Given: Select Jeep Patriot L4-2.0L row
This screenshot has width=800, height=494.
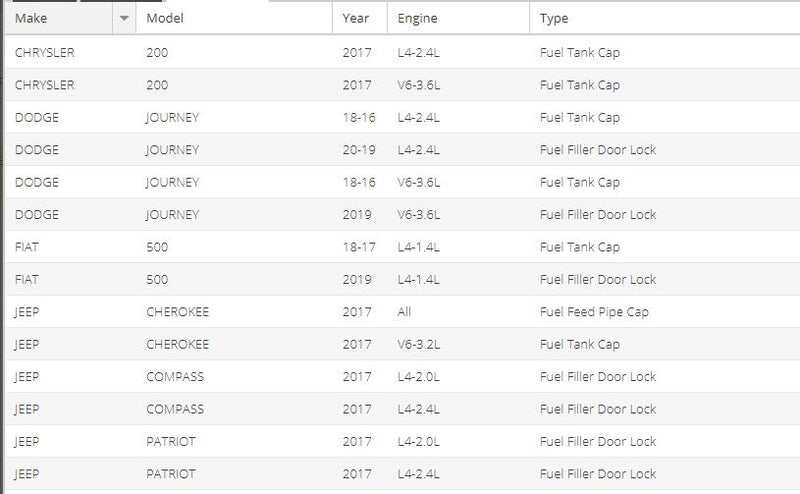Looking at the screenshot, I should [x=403, y=441].
